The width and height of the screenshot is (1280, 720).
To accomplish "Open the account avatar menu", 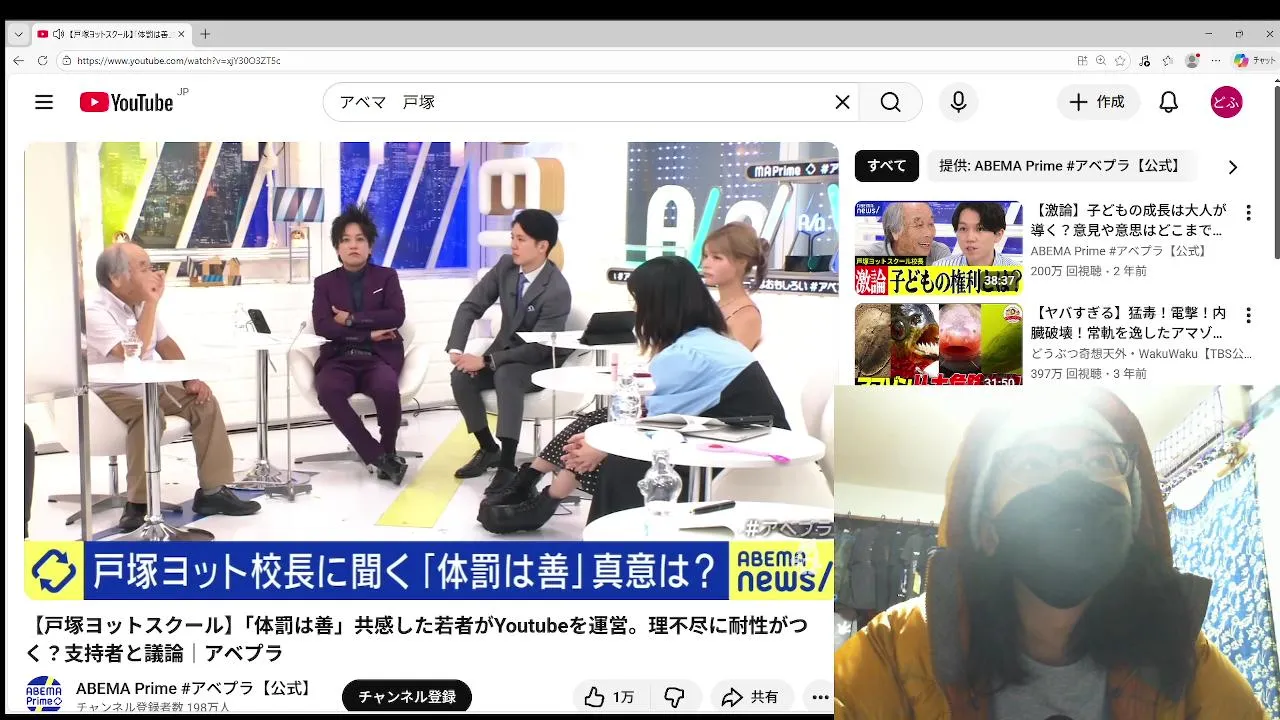I will pos(1226,102).
